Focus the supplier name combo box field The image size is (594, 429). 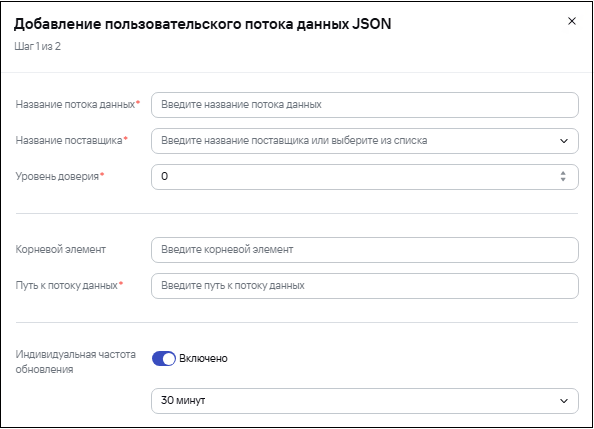364,141
